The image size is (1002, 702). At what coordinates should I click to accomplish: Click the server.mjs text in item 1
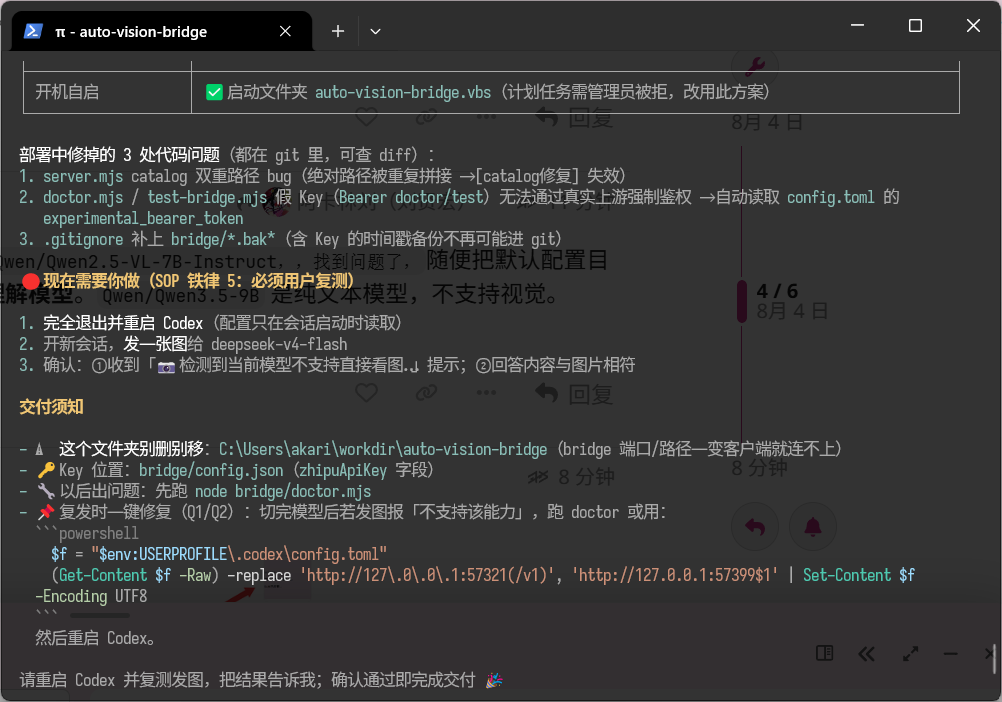pyautogui.click(x=83, y=176)
